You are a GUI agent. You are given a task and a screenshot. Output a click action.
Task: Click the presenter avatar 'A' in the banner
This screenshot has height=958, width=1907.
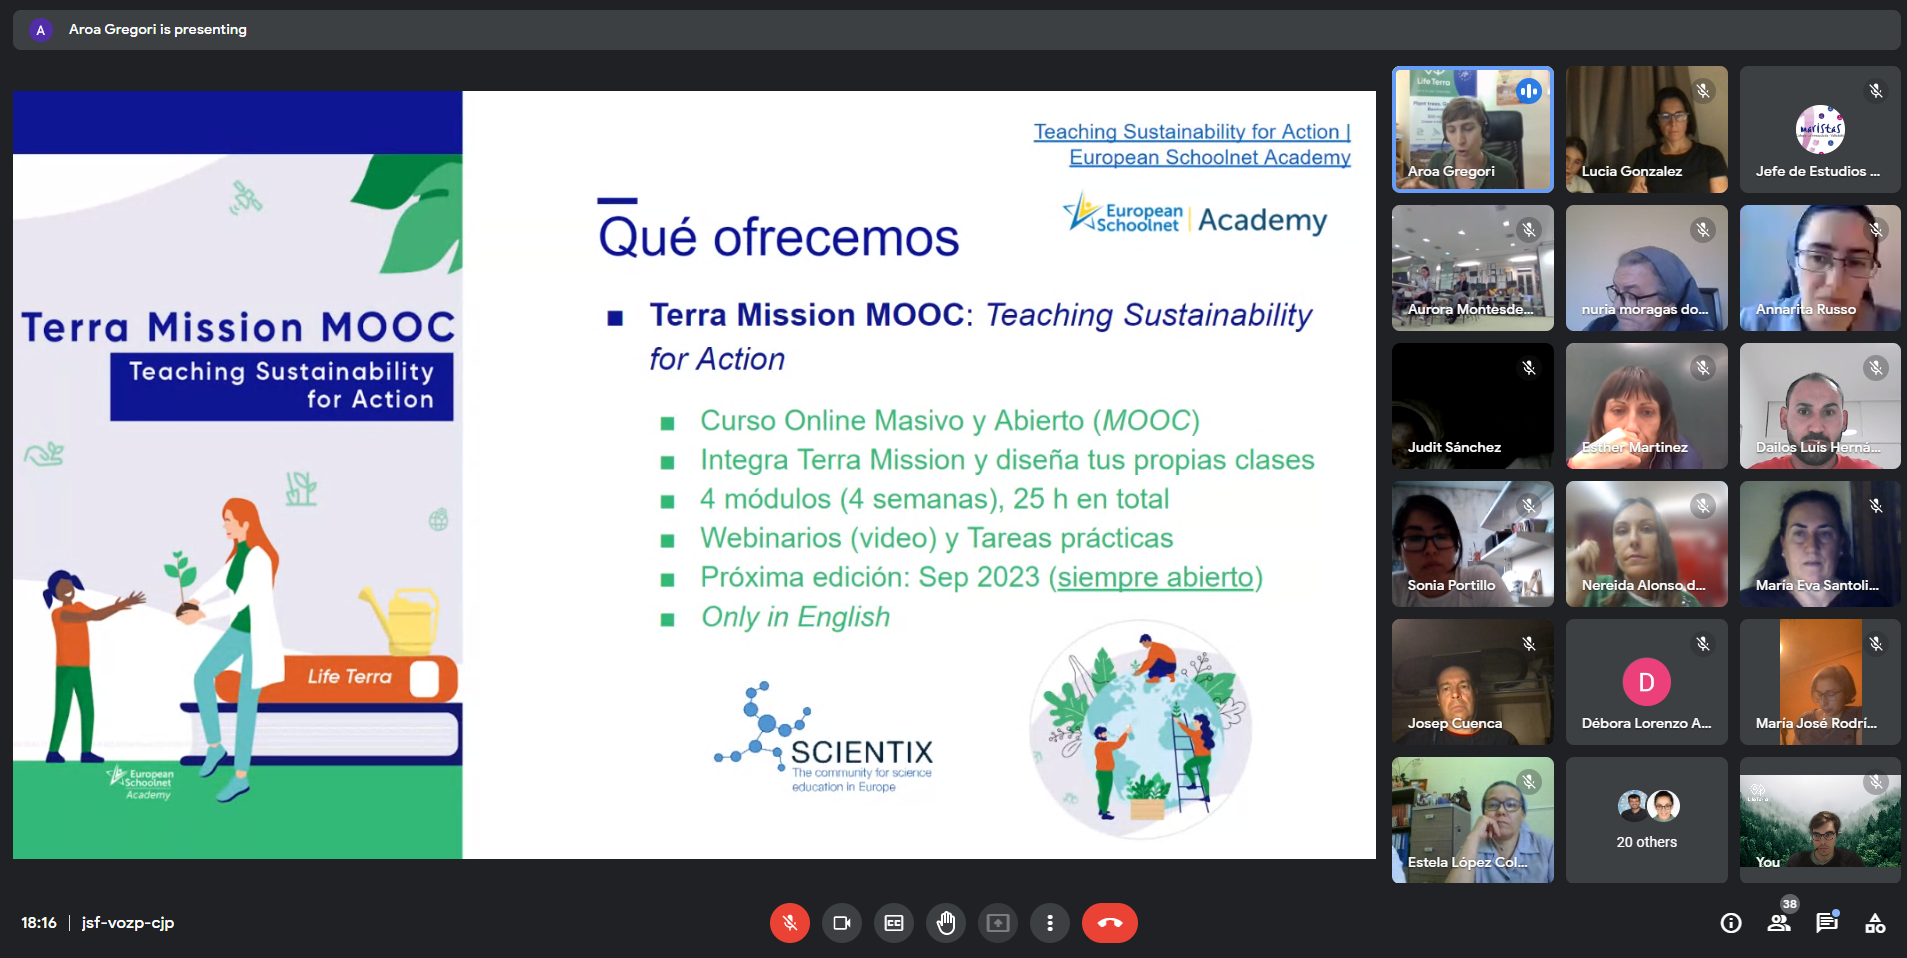[x=40, y=30]
